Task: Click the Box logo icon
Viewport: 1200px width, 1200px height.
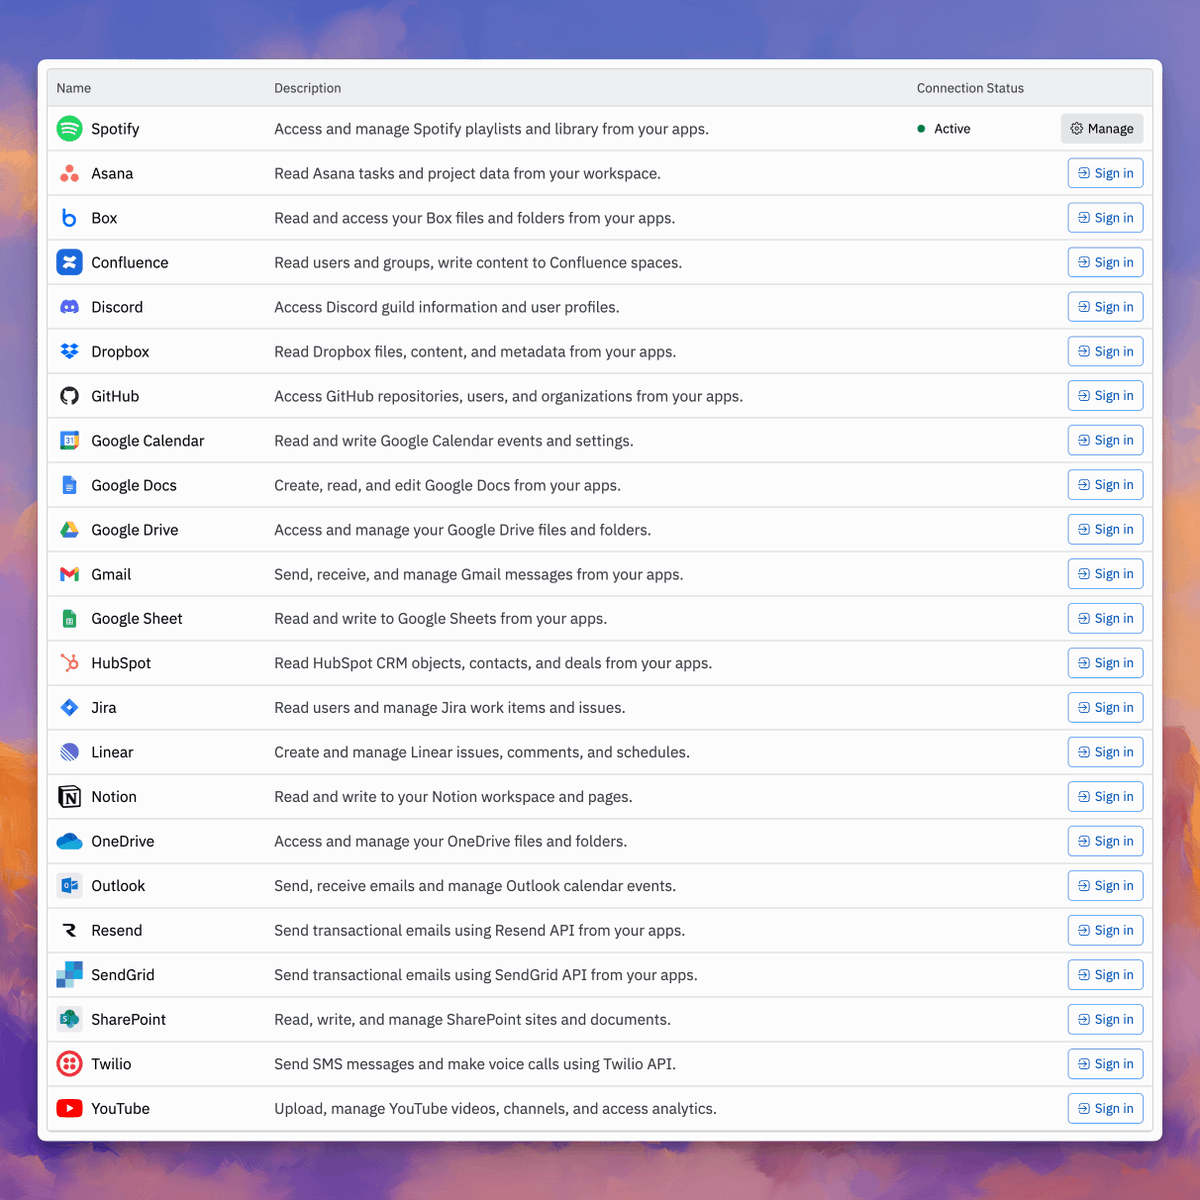Action: pyautogui.click(x=69, y=218)
